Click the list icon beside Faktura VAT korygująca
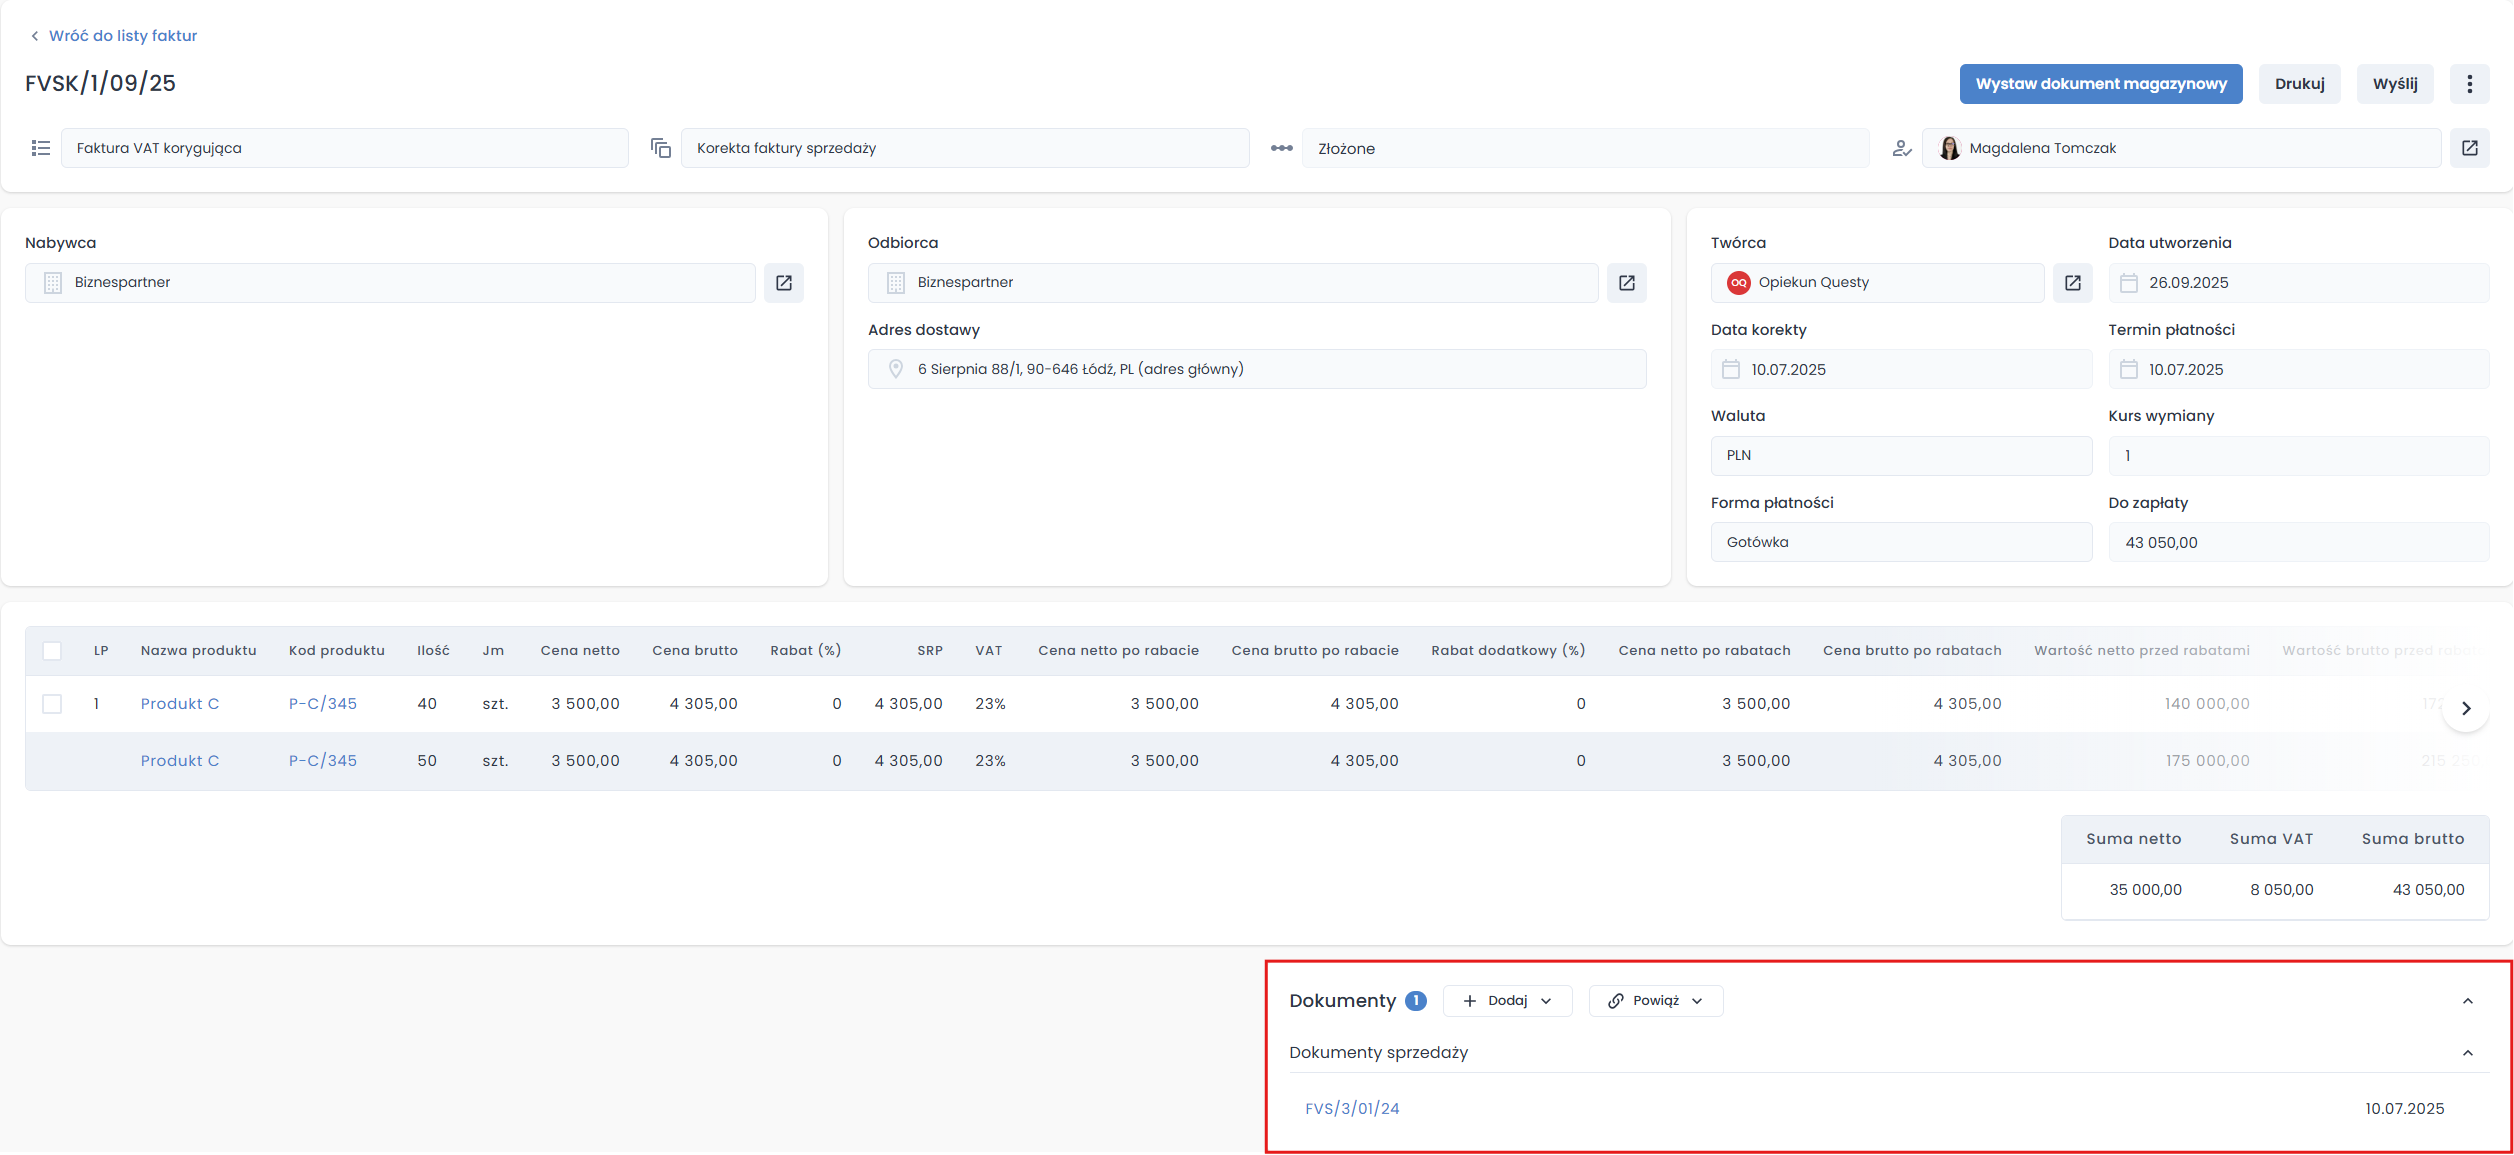 coord(41,148)
